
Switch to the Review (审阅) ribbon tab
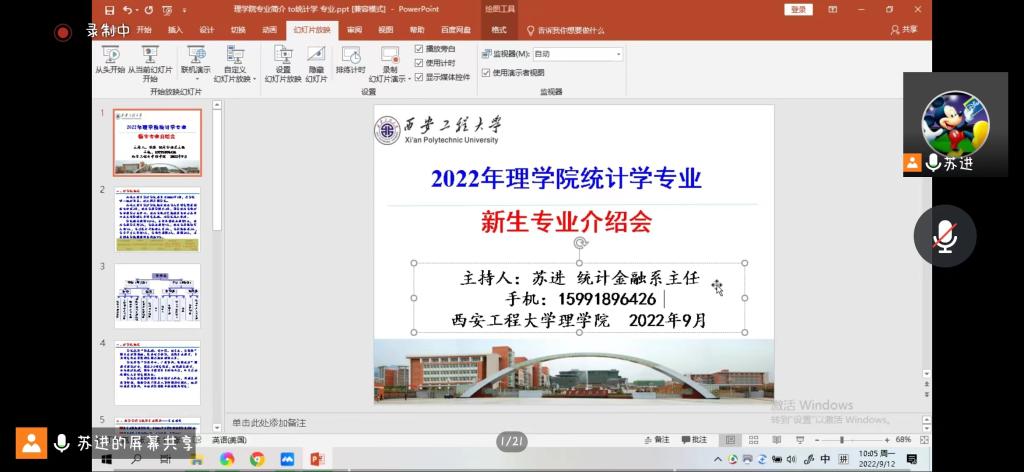point(355,30)
